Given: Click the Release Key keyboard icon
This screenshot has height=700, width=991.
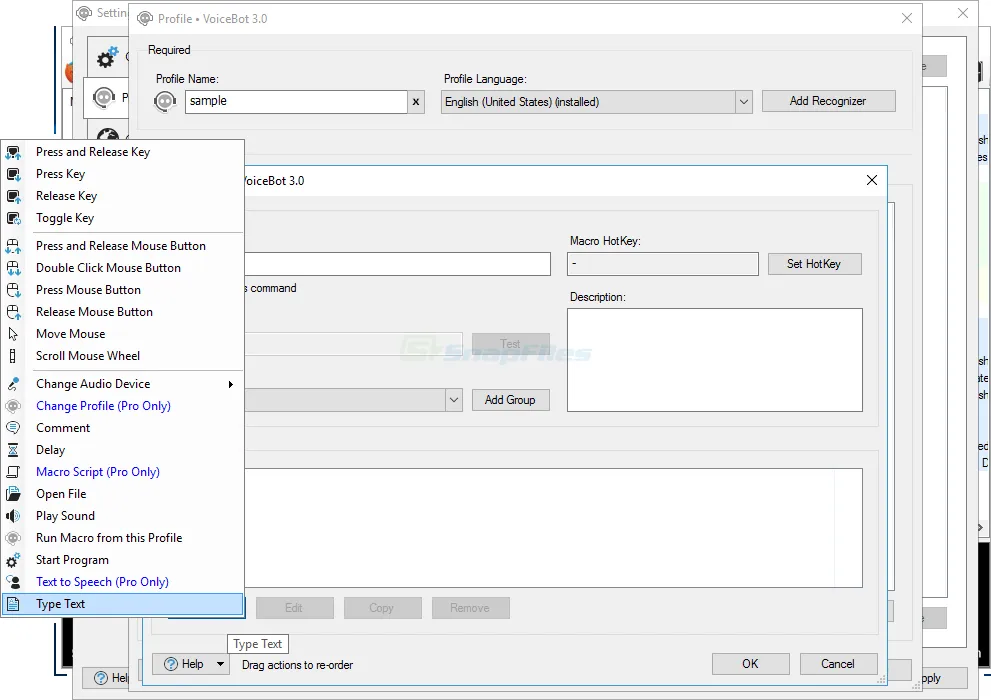Looking at the screenshot, I should coord(13,196).
